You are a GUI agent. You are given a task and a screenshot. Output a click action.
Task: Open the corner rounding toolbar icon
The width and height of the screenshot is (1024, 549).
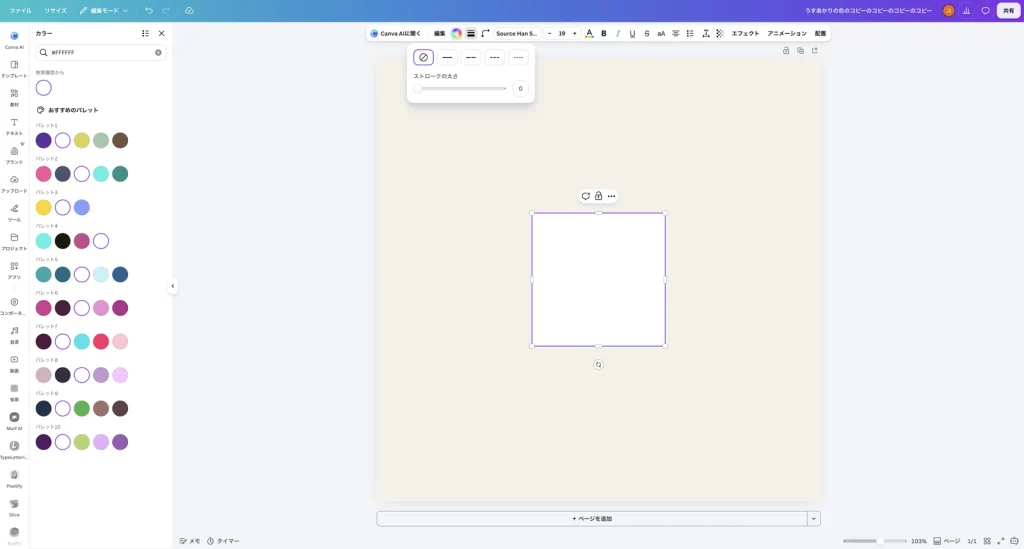(485, 33)
